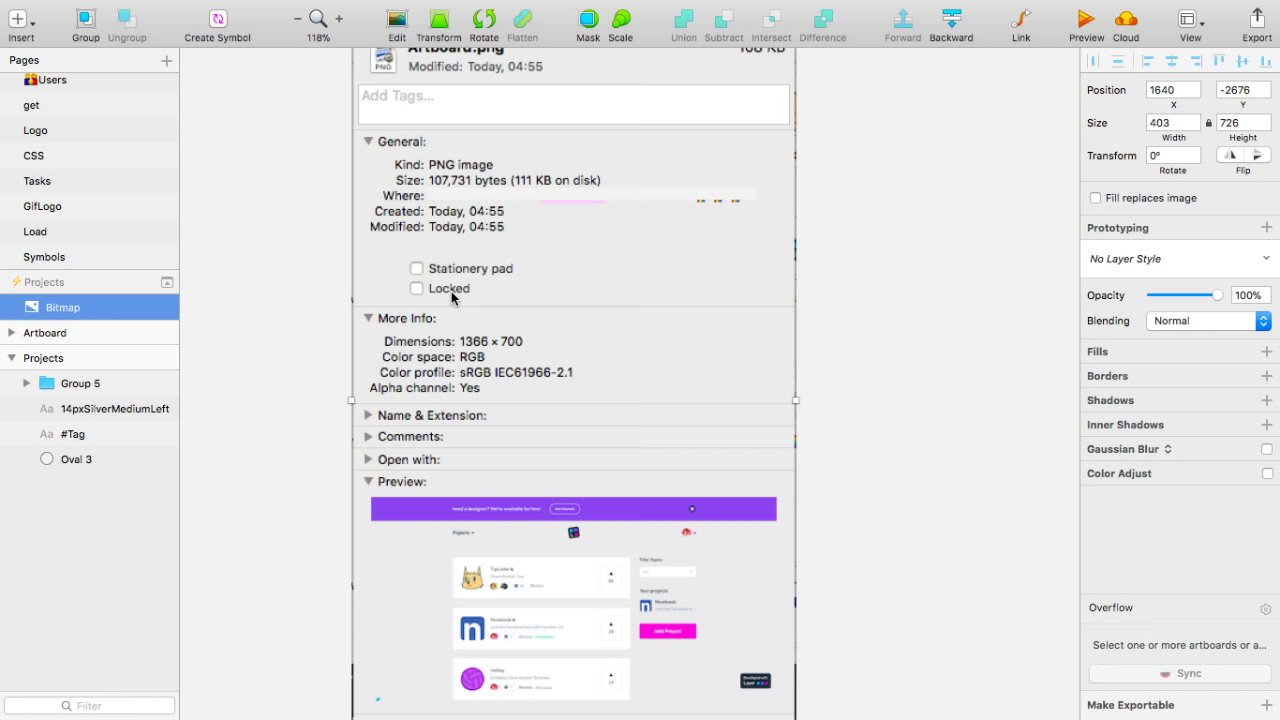Click the Flatten toolbar icon
The height and width of the screenshot is (720, 1280).
tap(522, 19)
